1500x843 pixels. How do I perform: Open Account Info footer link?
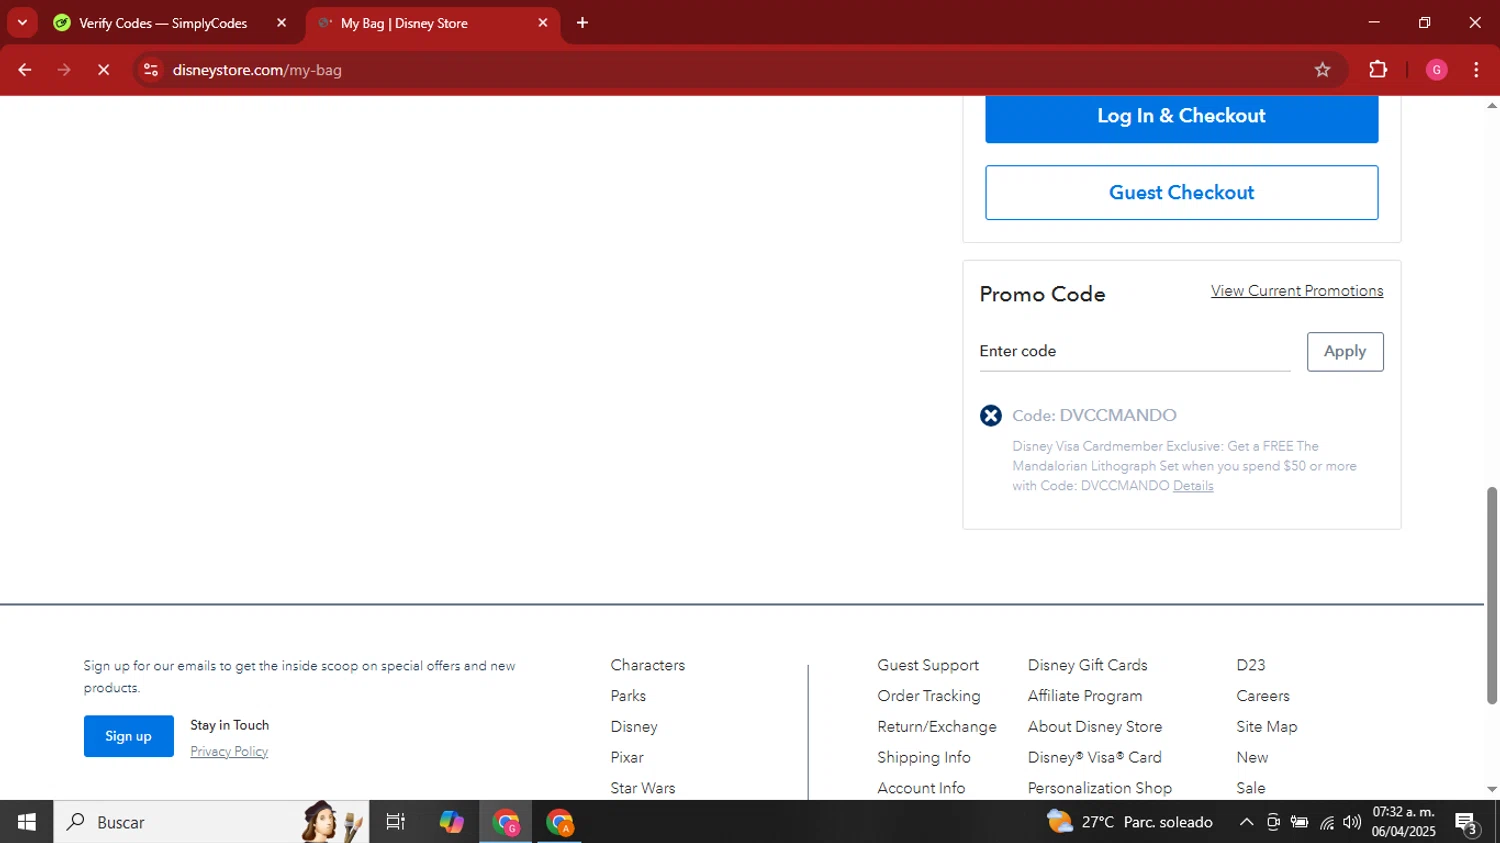tap(921, 788)
